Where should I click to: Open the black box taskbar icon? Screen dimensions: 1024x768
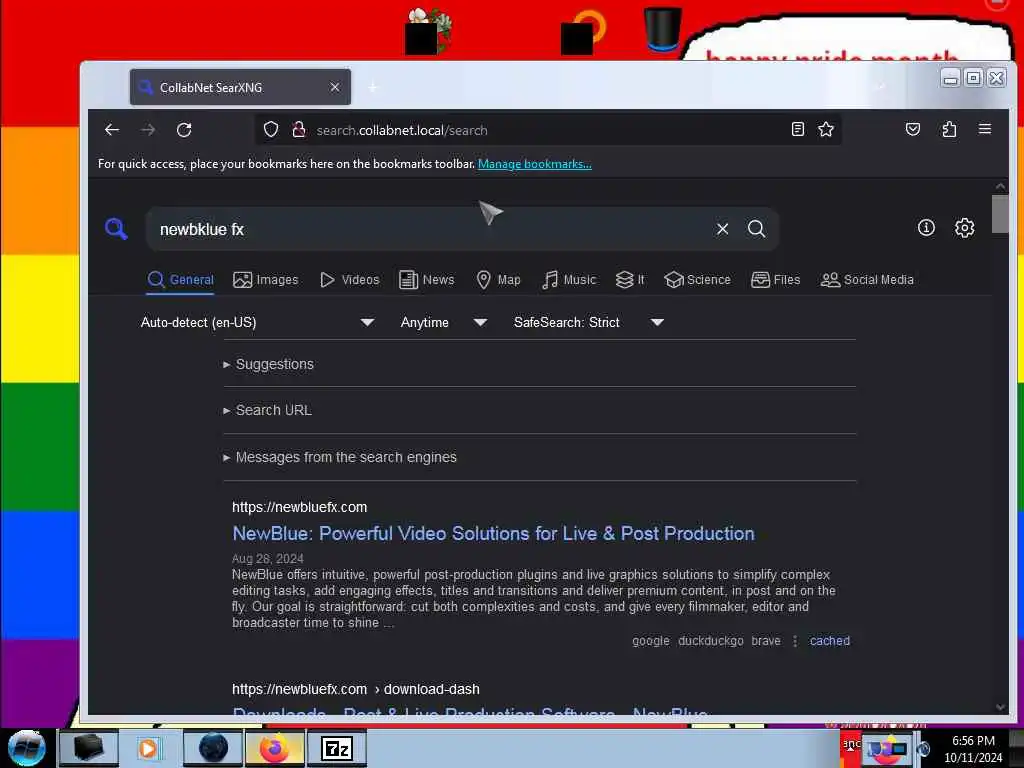click(89, 748)
